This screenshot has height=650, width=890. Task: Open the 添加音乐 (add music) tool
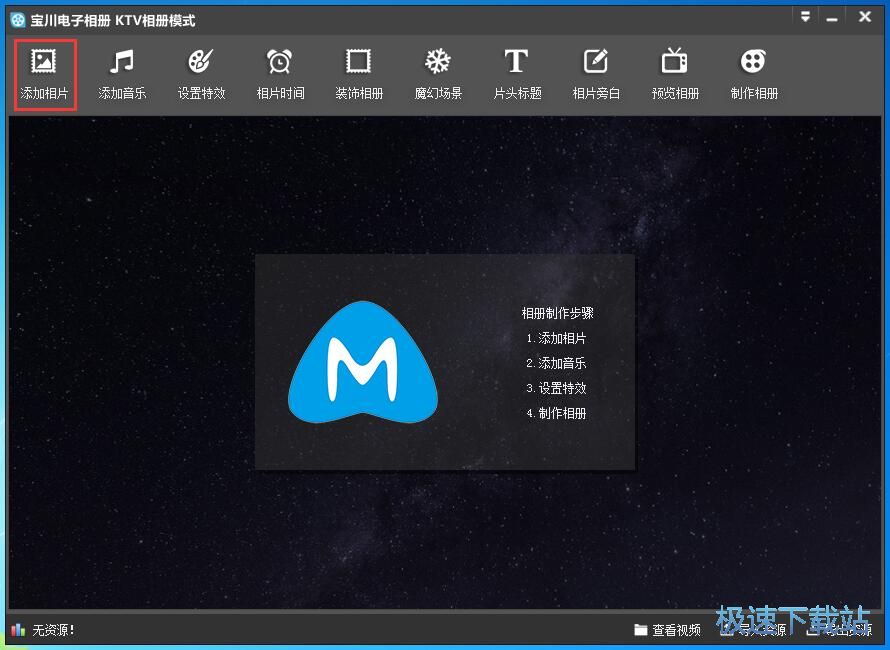pyautogui.click(x=122, y=75)
